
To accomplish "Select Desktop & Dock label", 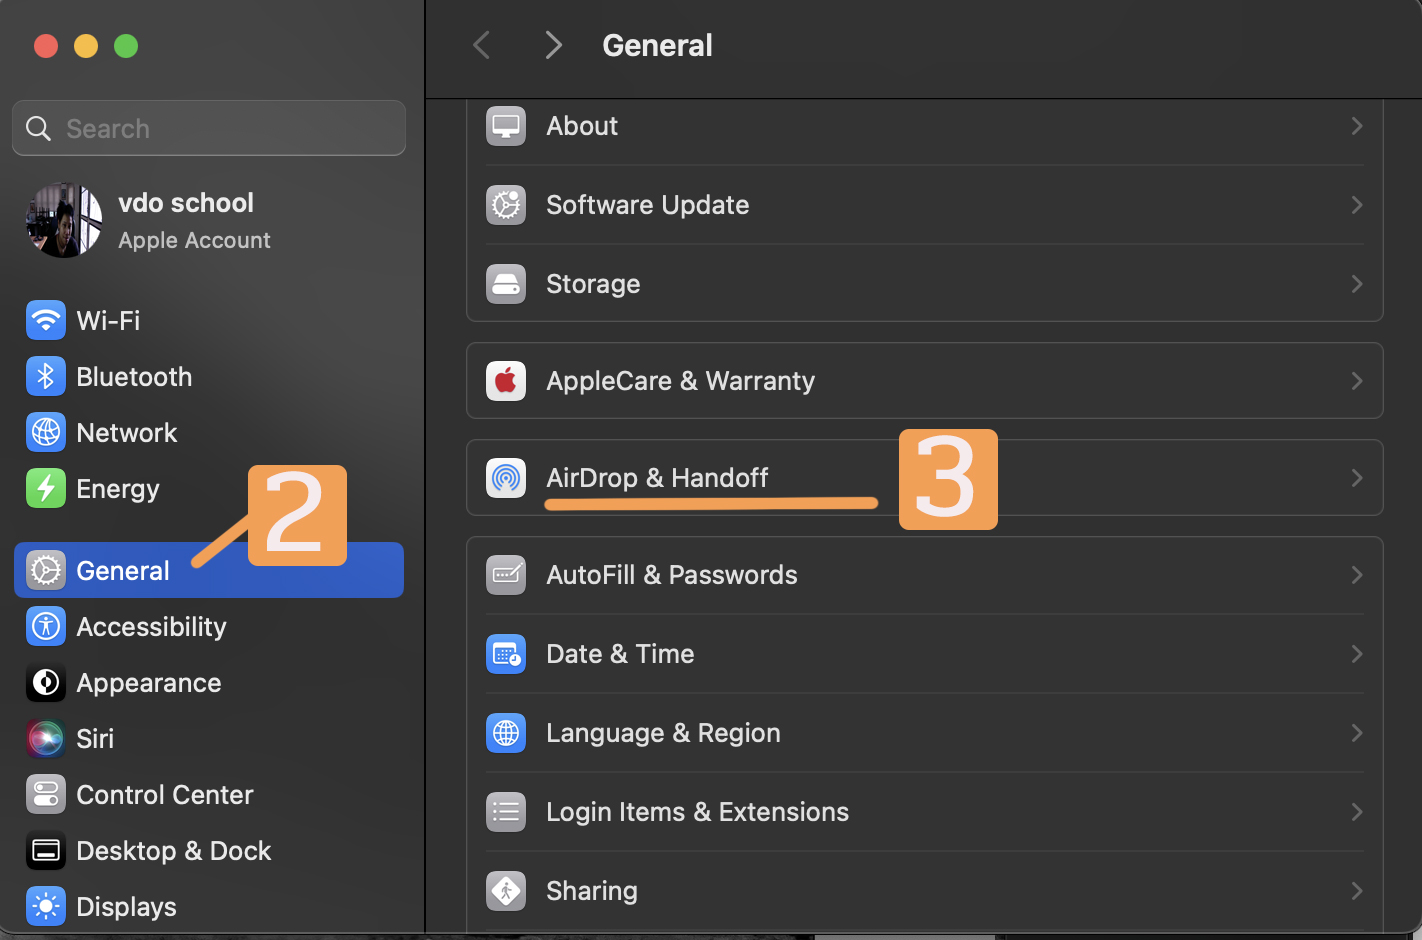I will pyautogui.click(x=174, y=851).
